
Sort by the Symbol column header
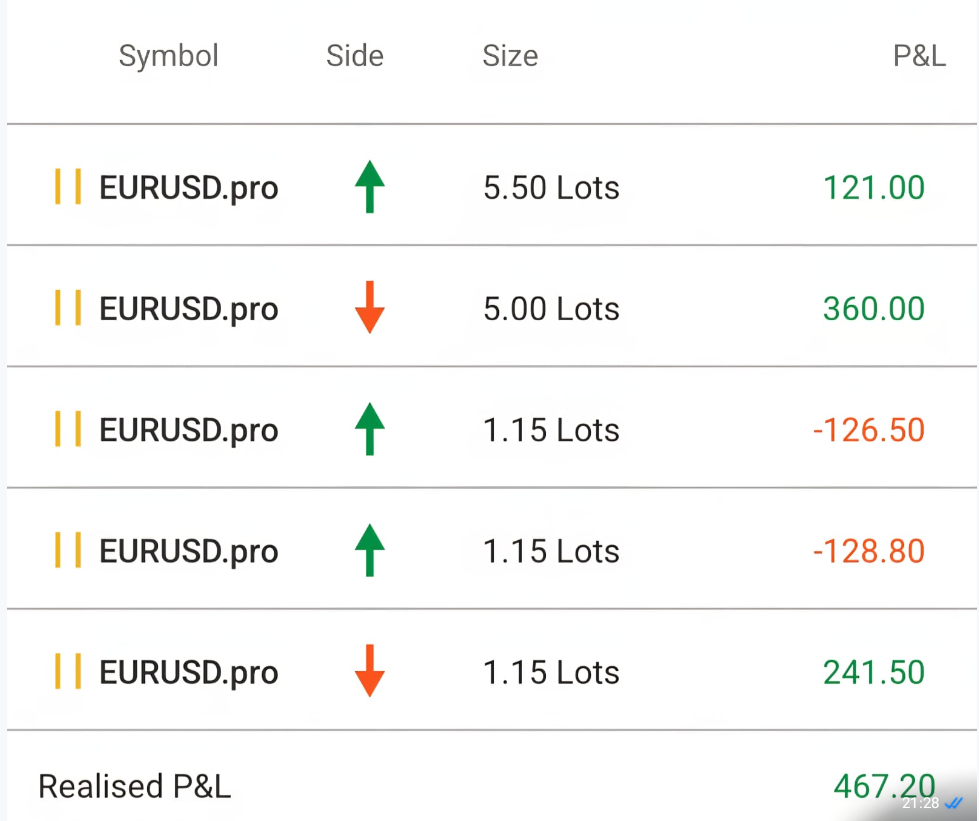tap(168, 56)
